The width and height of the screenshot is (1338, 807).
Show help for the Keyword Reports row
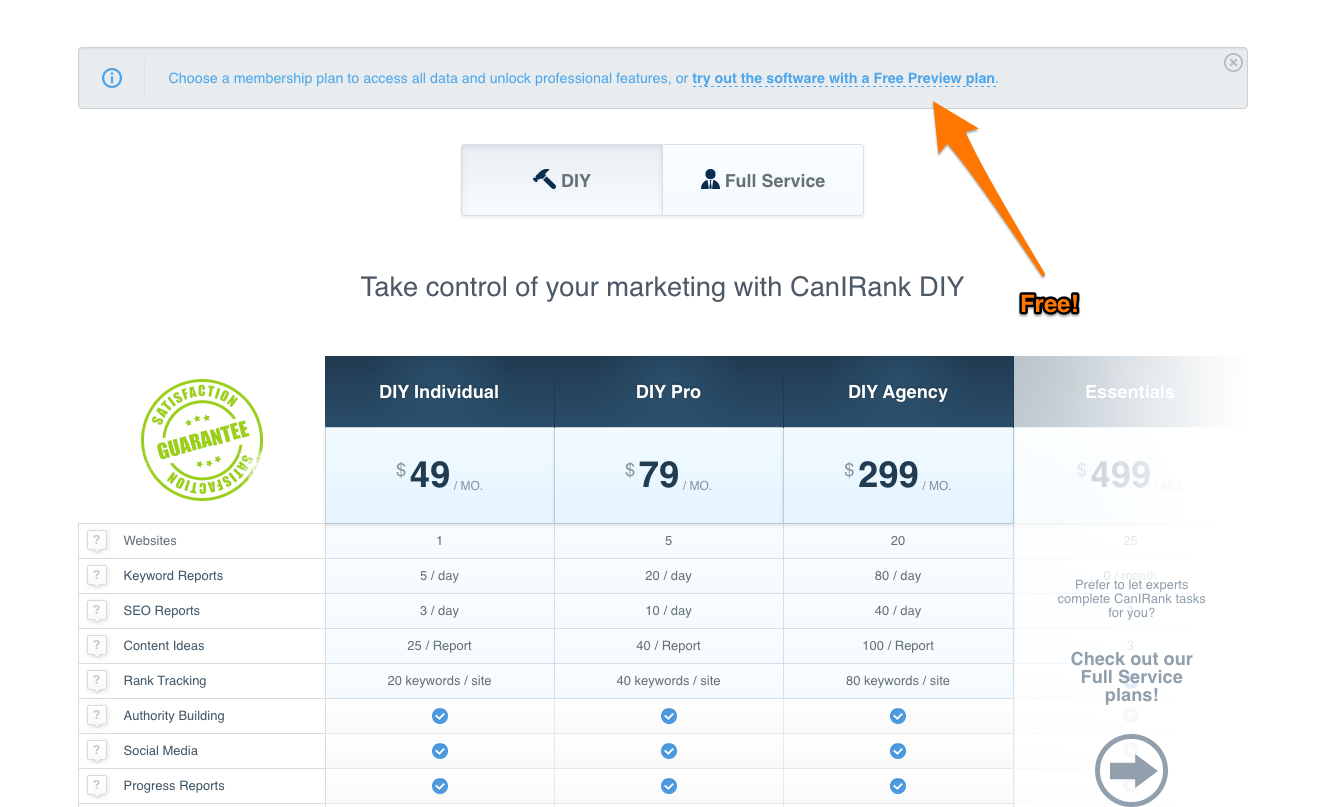pos(97,576)
